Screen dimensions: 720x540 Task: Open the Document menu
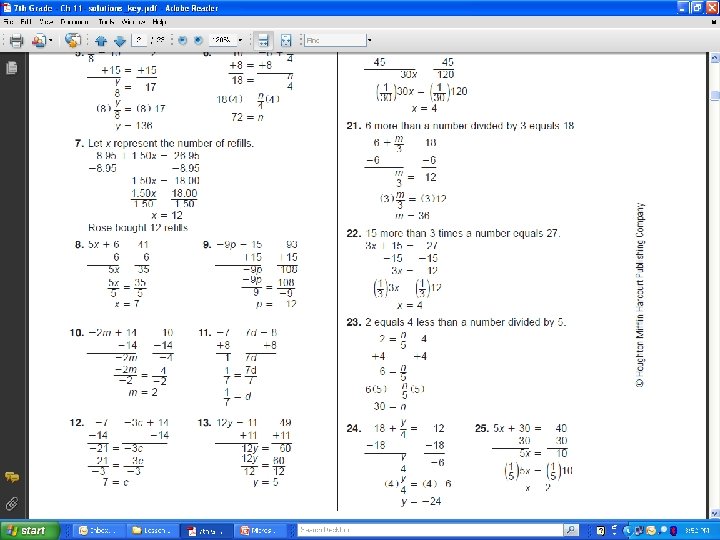tap(74, 22)
